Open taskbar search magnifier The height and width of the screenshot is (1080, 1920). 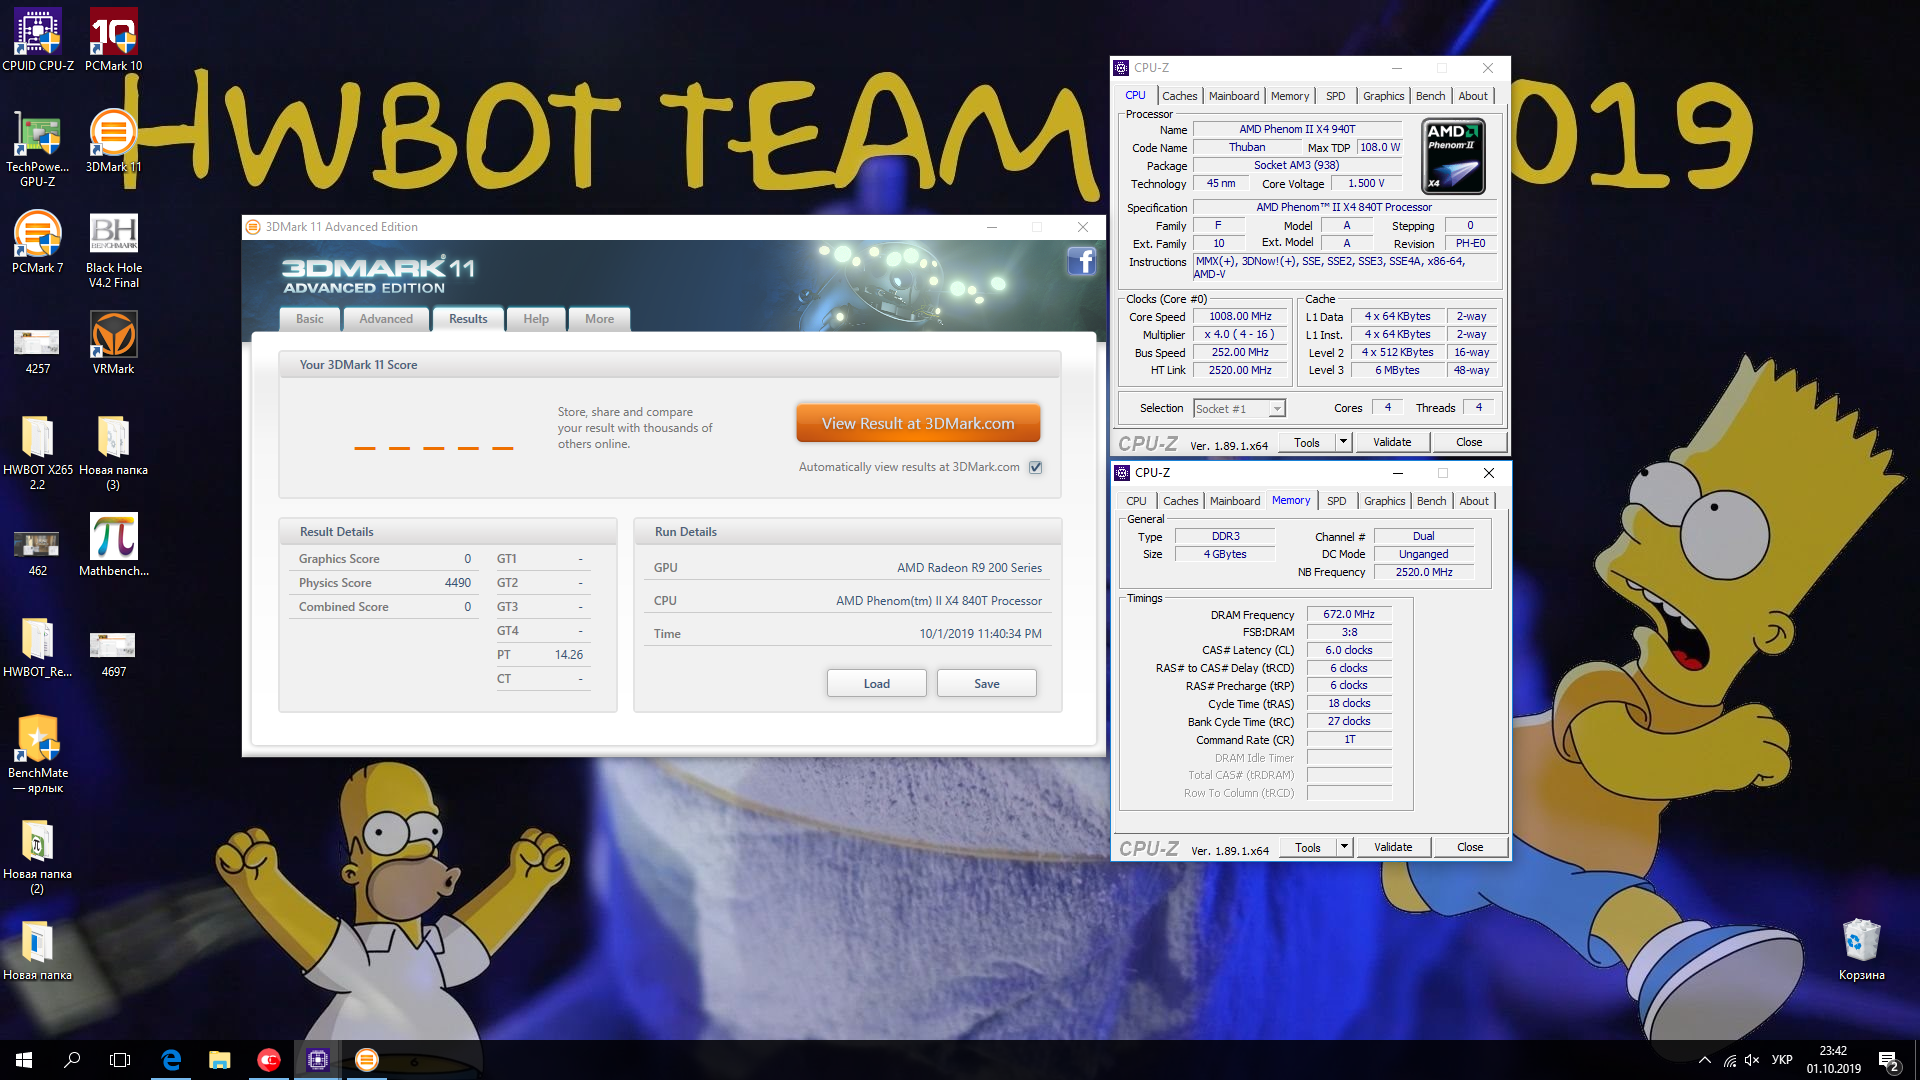click(x=72, y=1060)
